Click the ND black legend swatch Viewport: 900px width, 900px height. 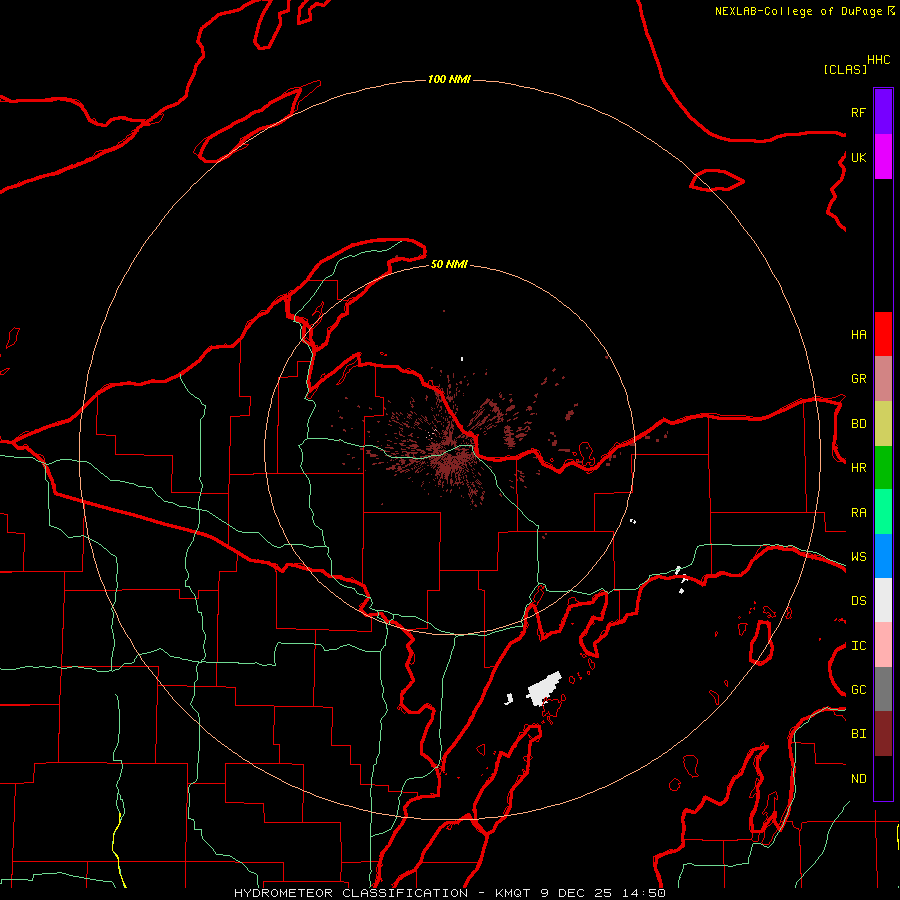(x=883, y=778)
